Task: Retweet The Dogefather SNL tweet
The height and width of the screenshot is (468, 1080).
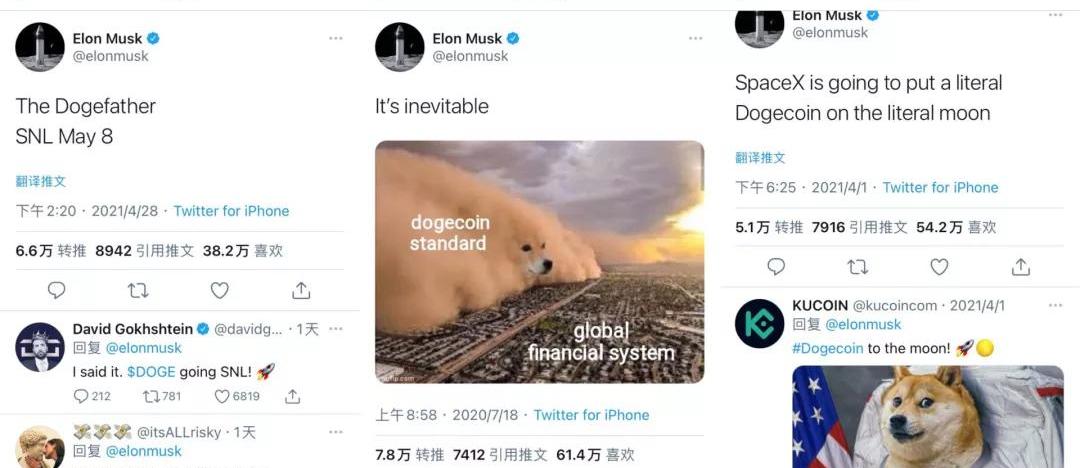Action: [x=138, y=291]
